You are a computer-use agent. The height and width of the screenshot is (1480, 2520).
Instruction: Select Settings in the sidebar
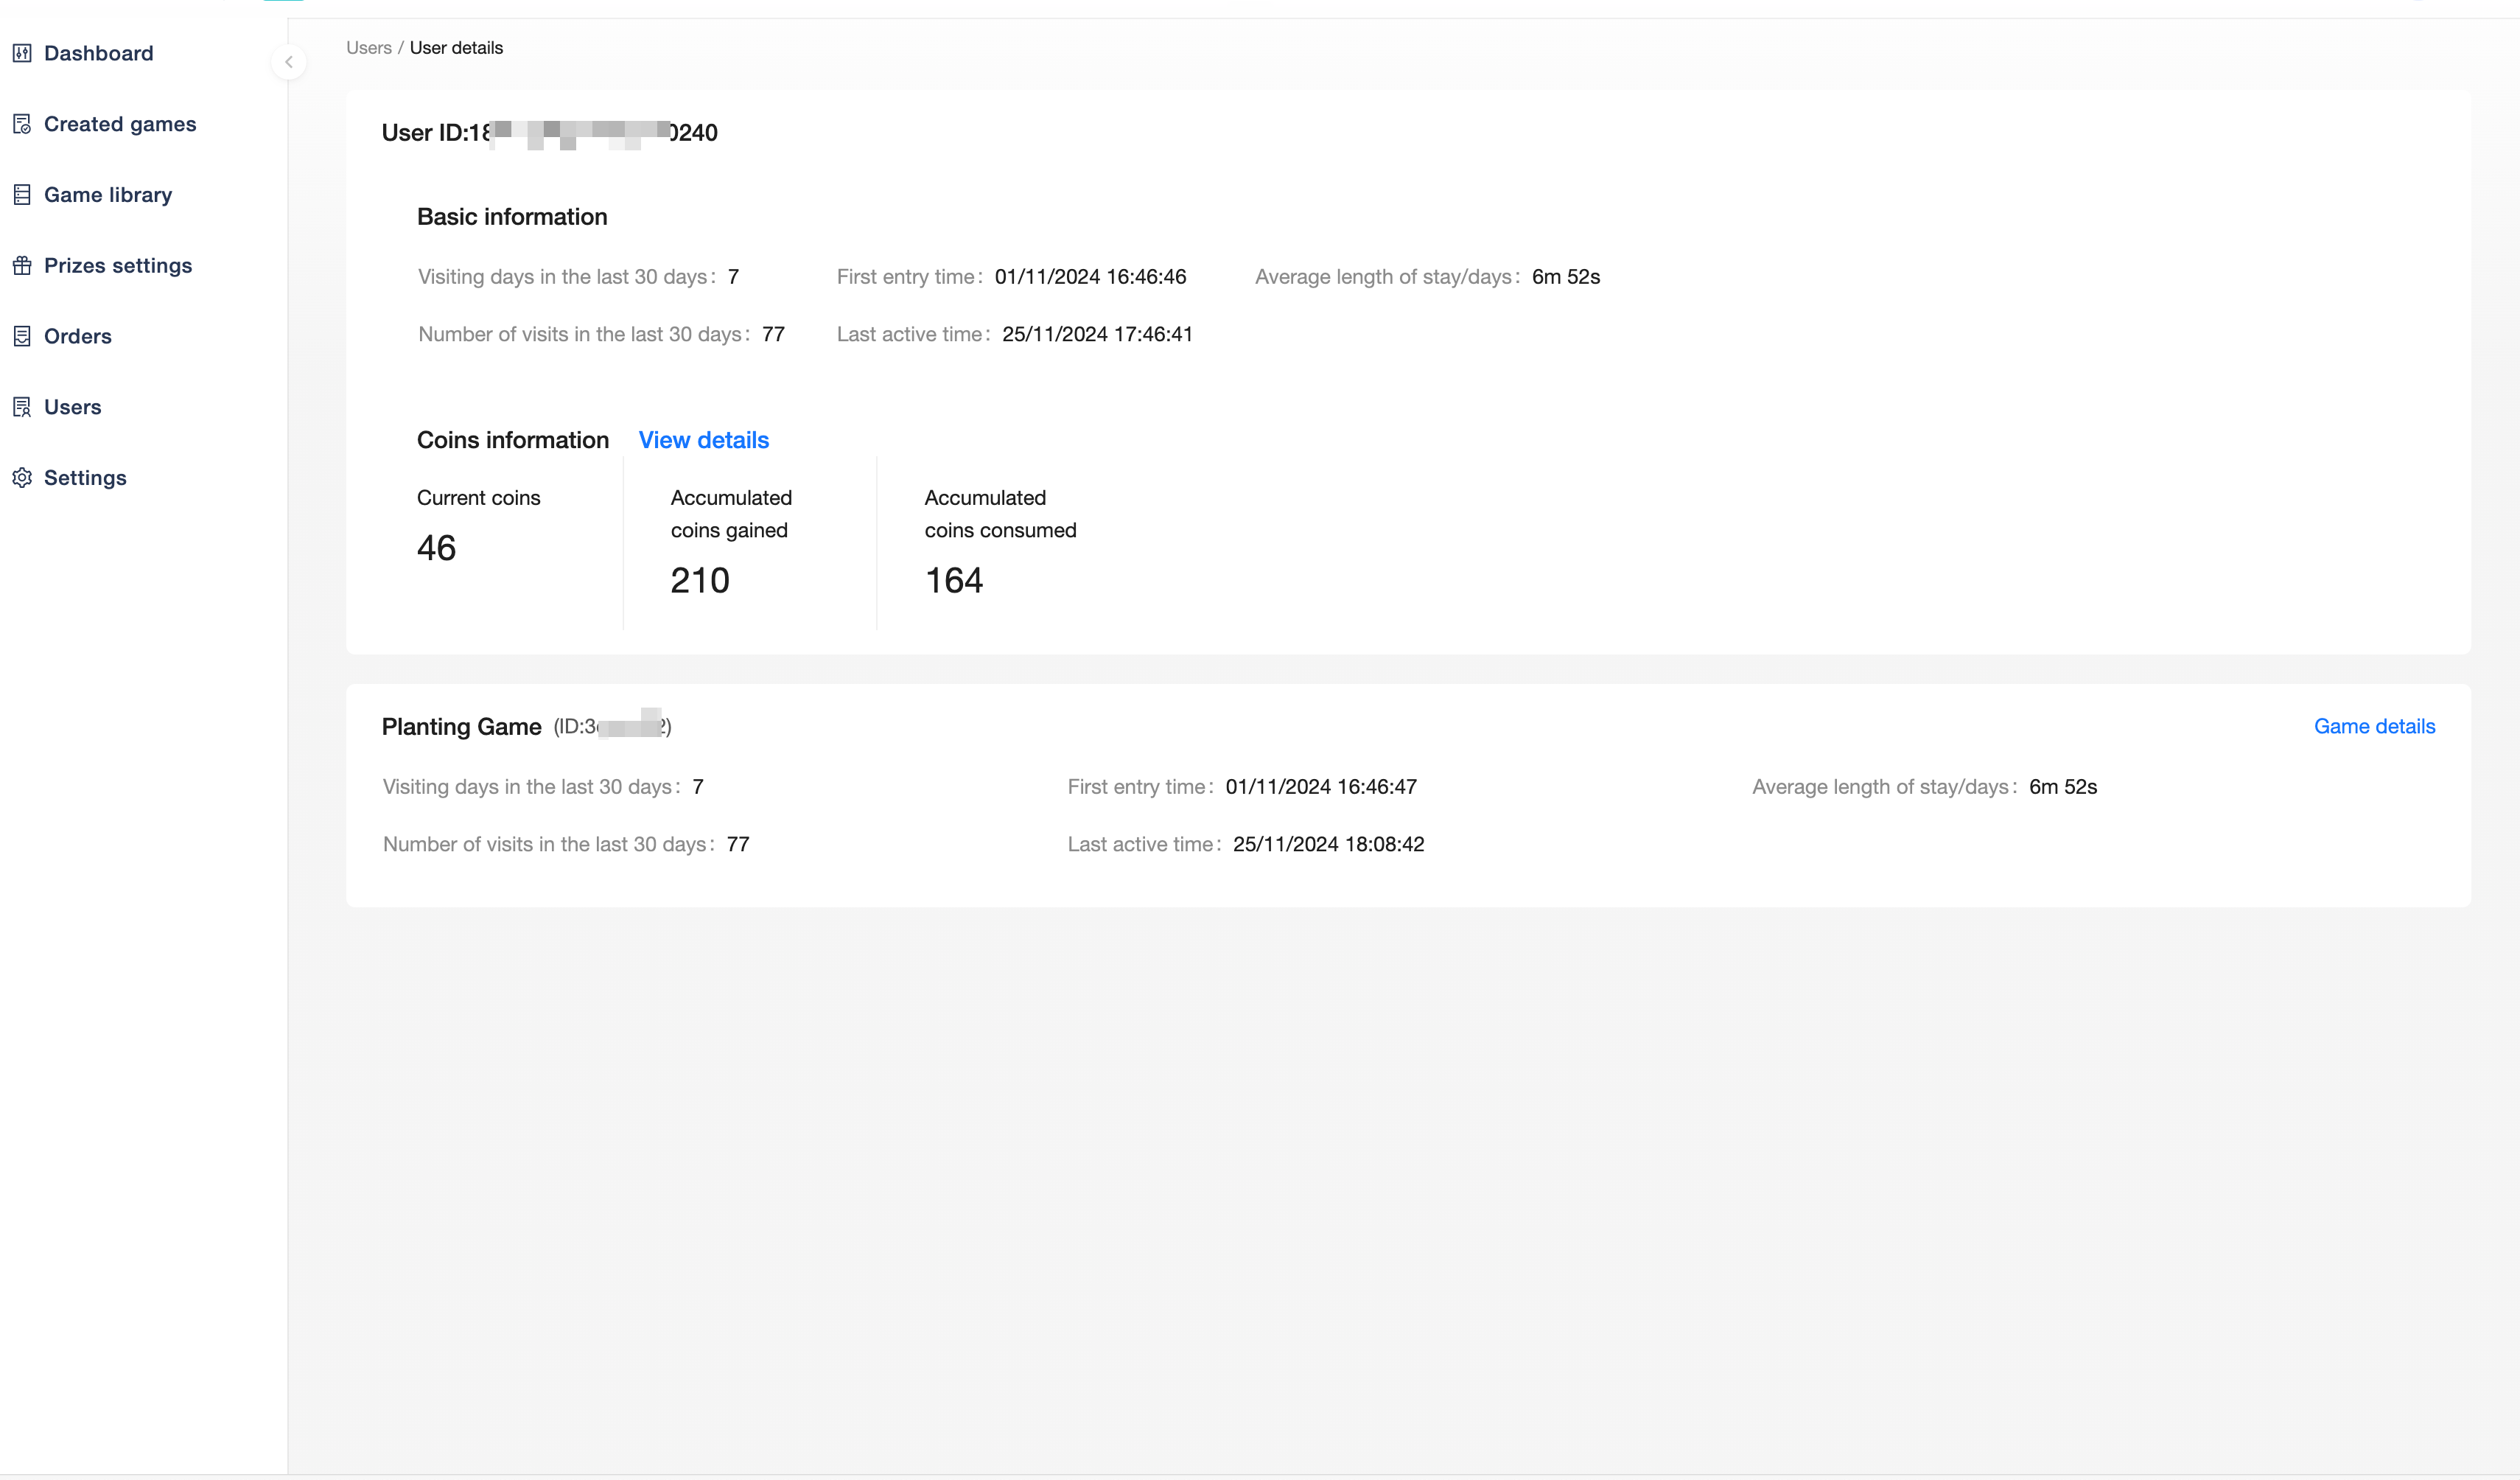(85, 478)
